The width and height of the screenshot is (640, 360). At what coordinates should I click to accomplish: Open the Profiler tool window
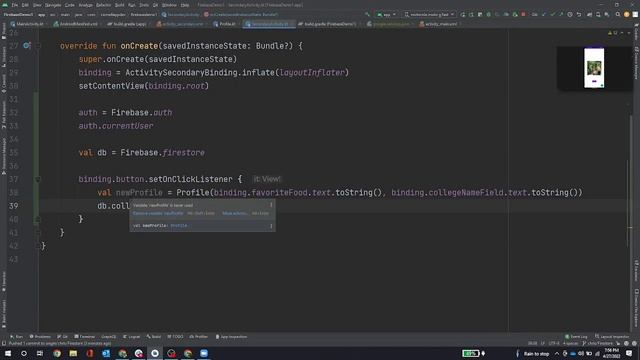(x=199, y=337)
